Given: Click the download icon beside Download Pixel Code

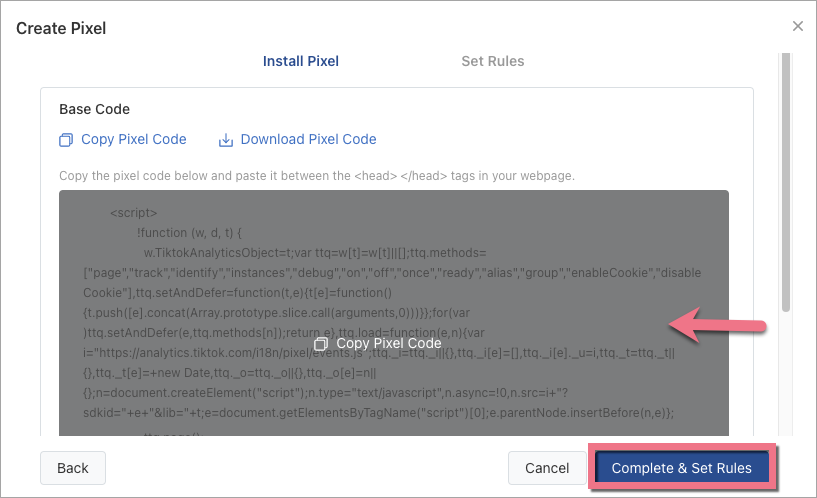Looking at the screenshot, I should pyautogui.click(x=226, y=140).
